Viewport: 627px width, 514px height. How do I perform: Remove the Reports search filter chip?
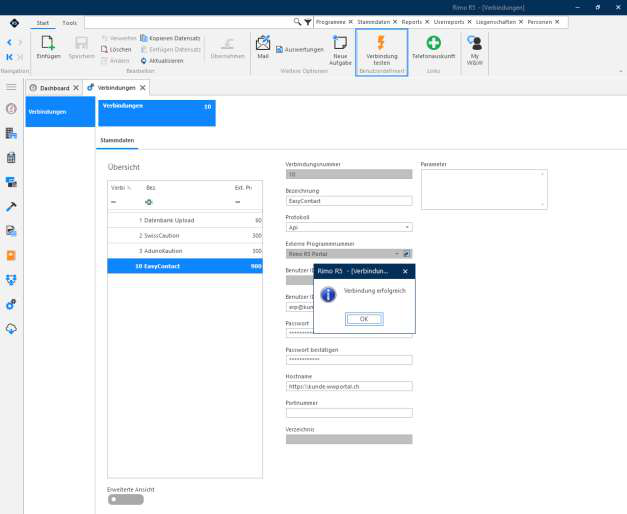coord(427,22)
